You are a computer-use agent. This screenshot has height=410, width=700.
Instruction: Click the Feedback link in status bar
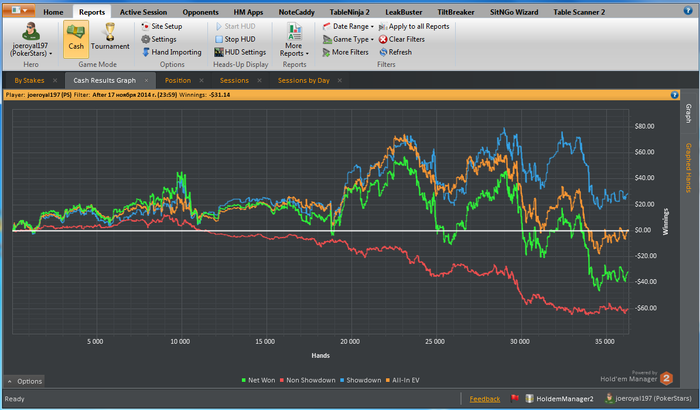[x=485, y=399]
